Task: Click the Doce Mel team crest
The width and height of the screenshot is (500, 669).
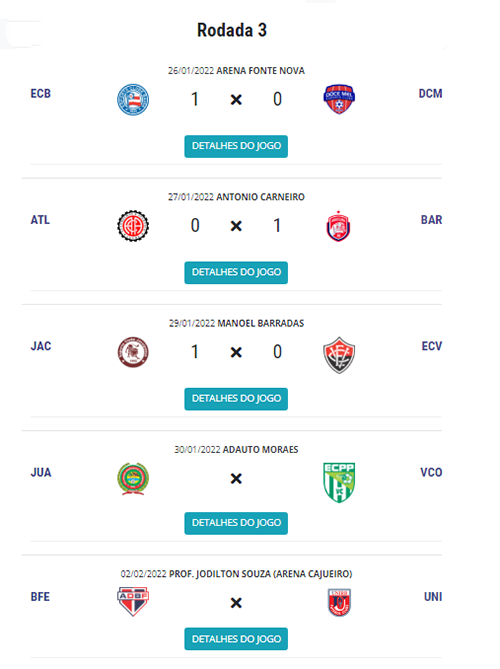Action: click(x=339, y=99)
